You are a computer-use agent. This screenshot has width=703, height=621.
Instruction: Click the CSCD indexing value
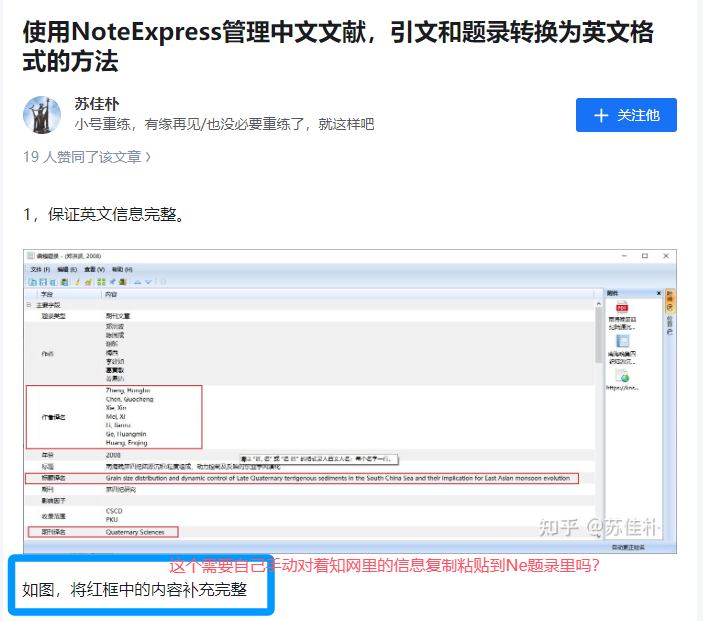click(x=114, y=511)
